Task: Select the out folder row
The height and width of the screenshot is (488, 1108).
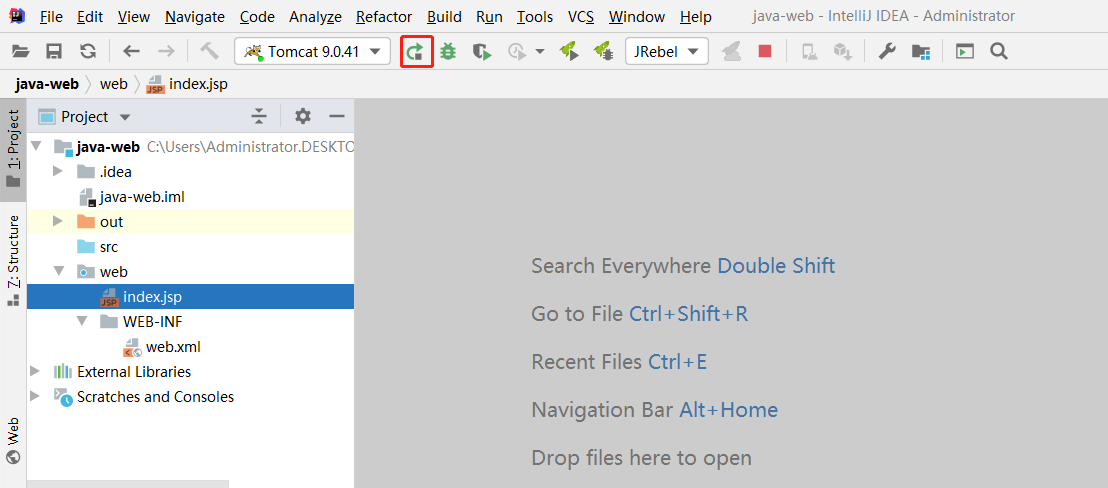Action: coord(190,222)
